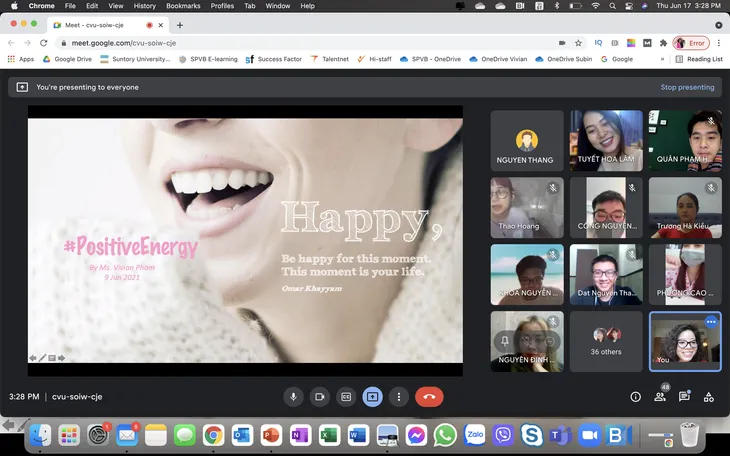Viewport: 730px width, 456px height.
Task: Open Skype from Dock
Action: pyautogui.click(x=532, y=436)
